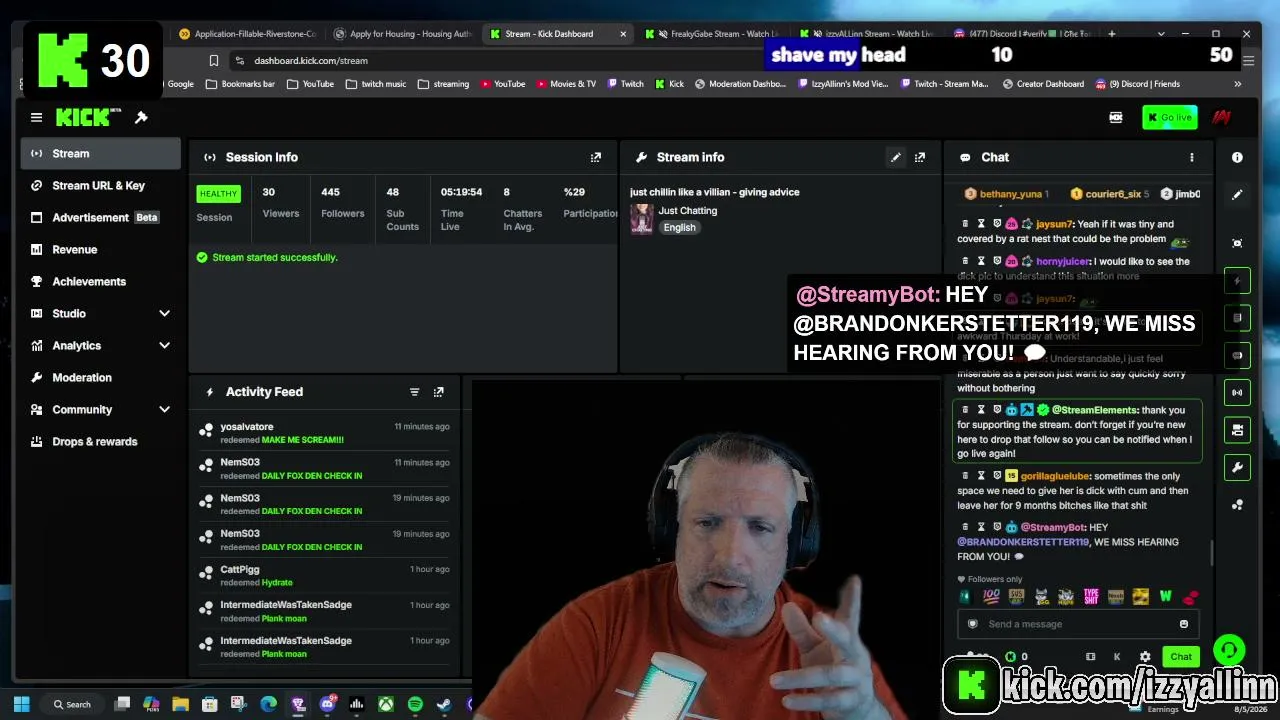Open the Advertisement Beta sidebar item
The width and height of the screenshot is (1280, 720).
[100, 217]
